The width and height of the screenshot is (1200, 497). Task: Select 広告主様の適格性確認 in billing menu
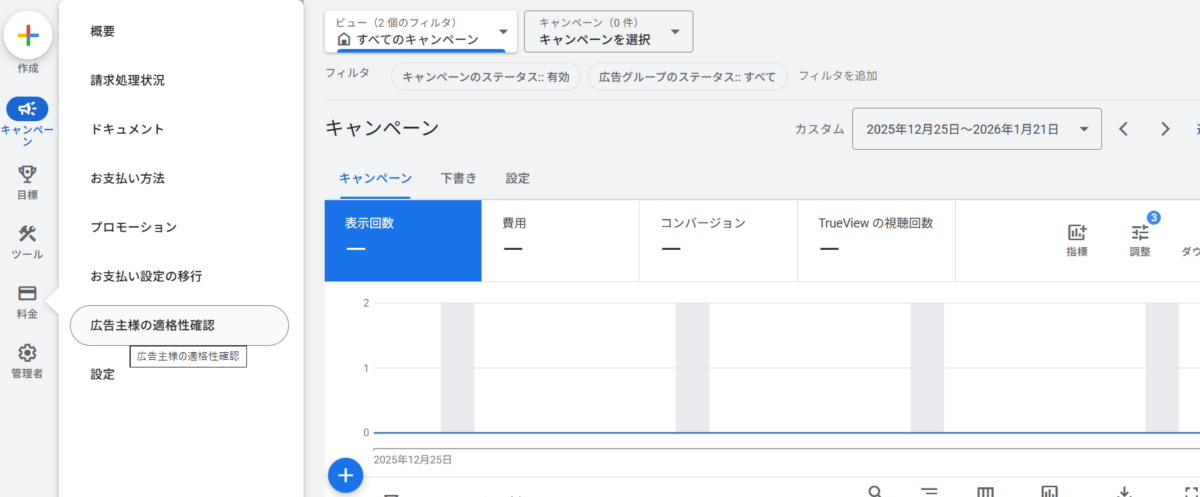click(179, 325)
